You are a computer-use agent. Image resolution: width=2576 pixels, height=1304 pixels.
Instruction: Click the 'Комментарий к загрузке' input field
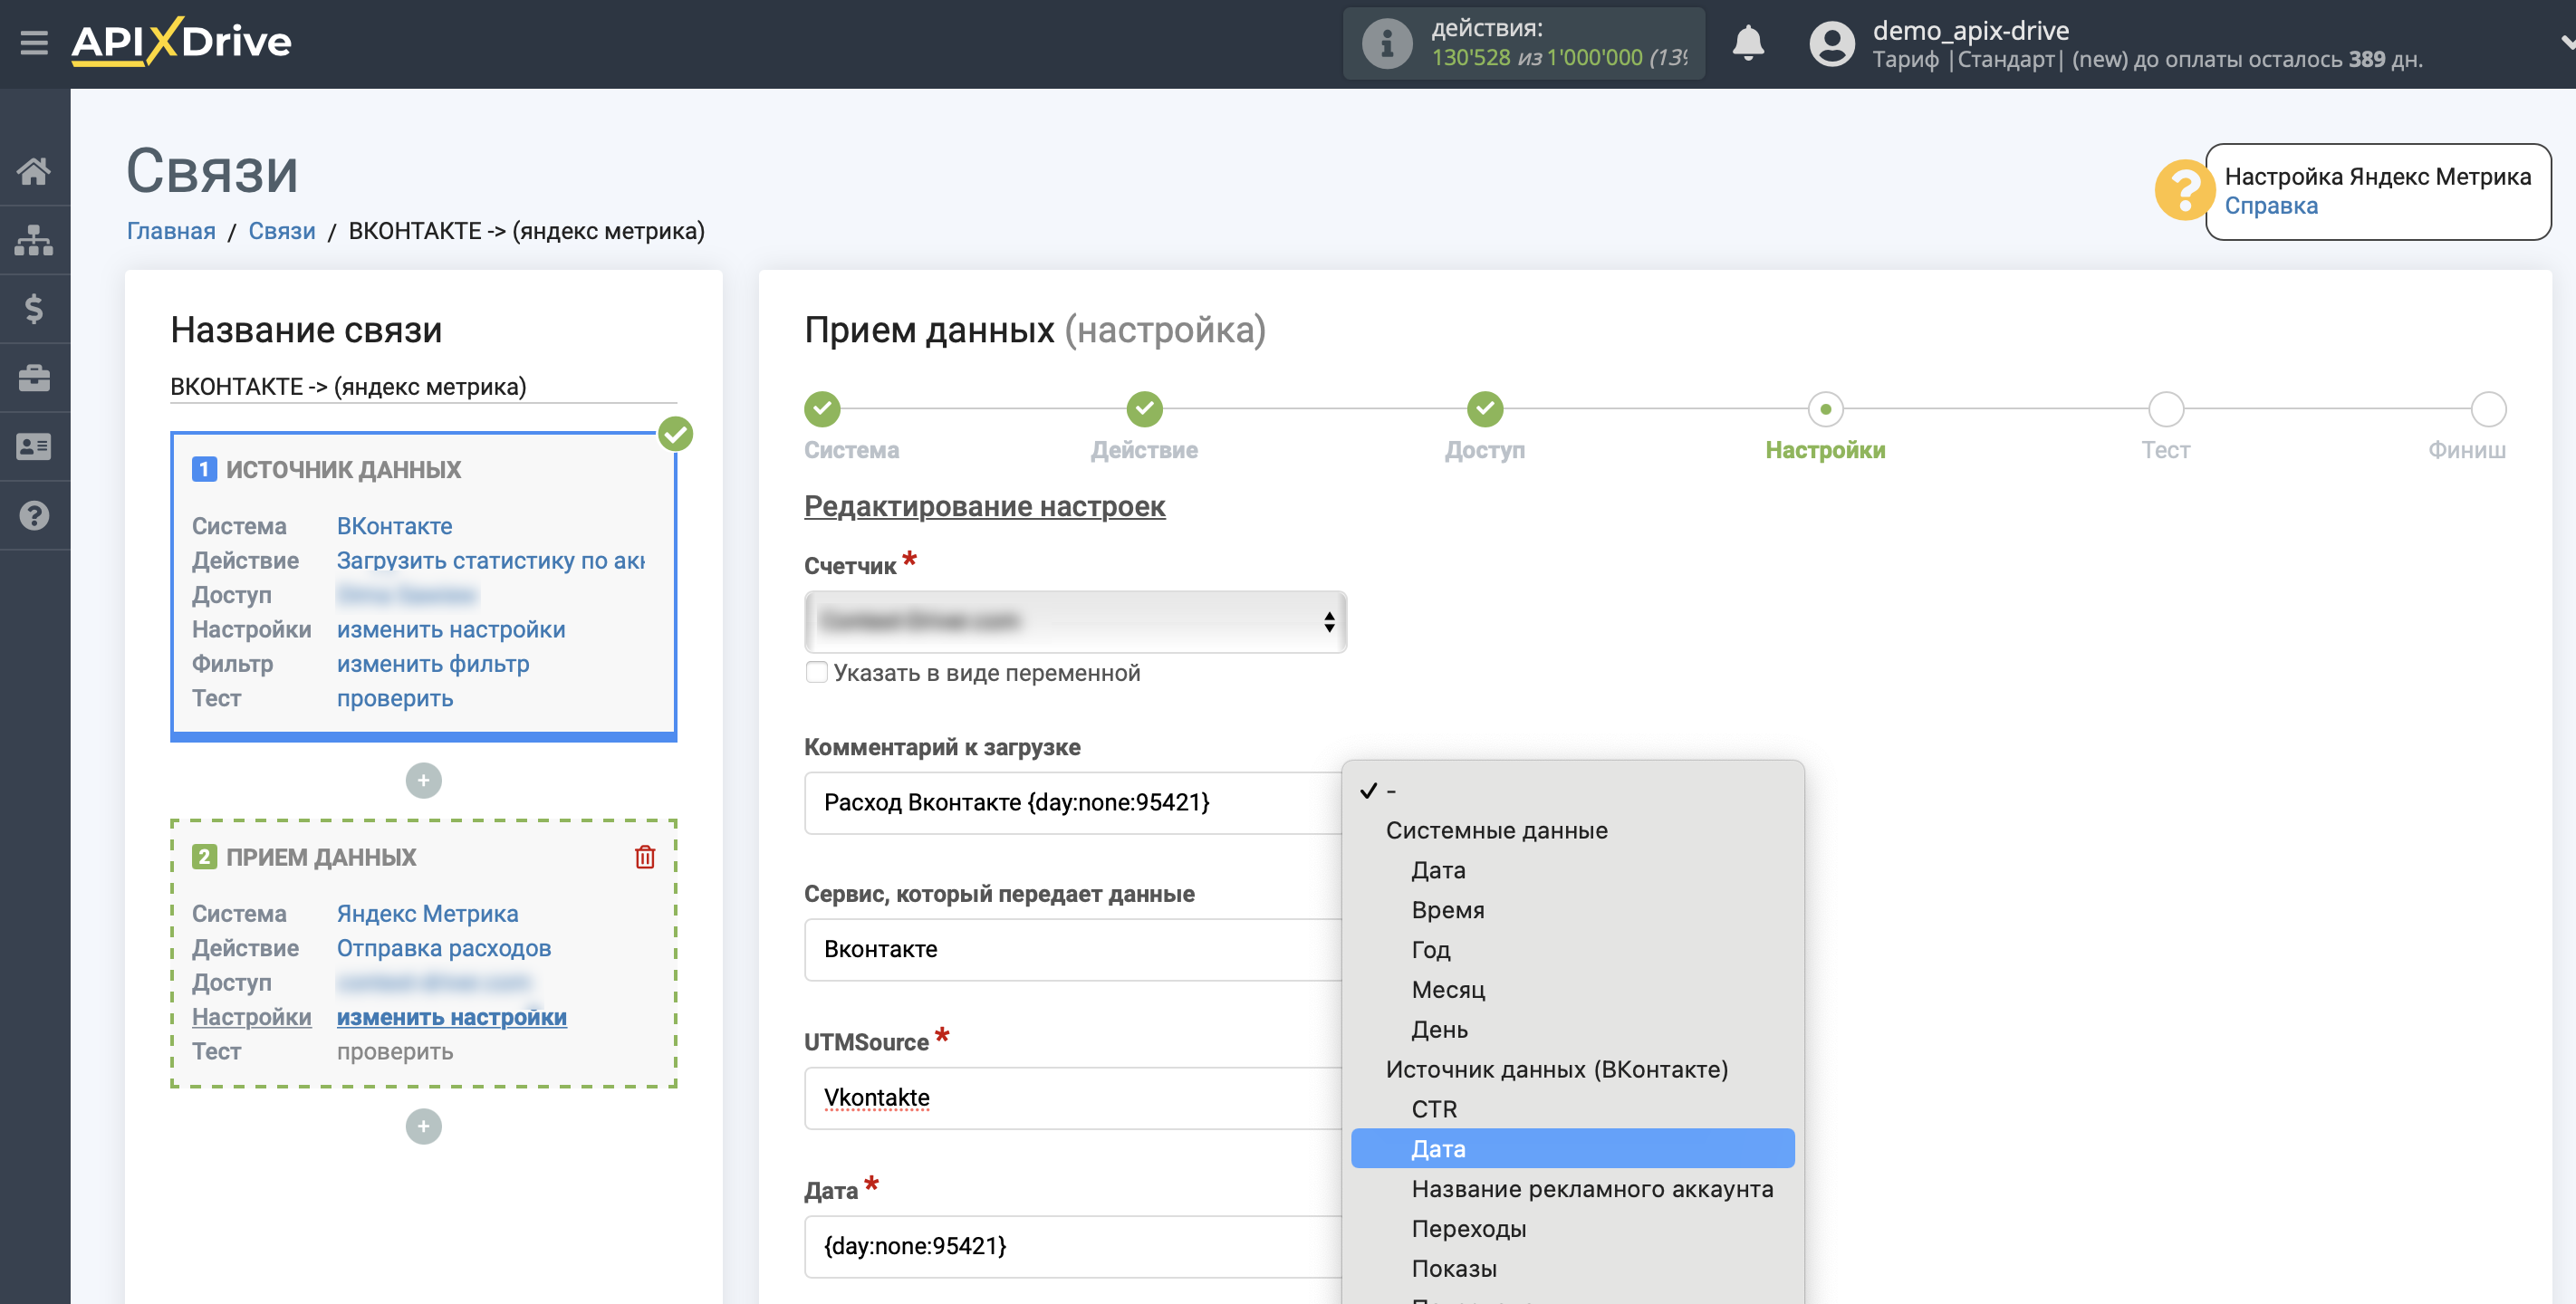click(x=1072, y=802)
